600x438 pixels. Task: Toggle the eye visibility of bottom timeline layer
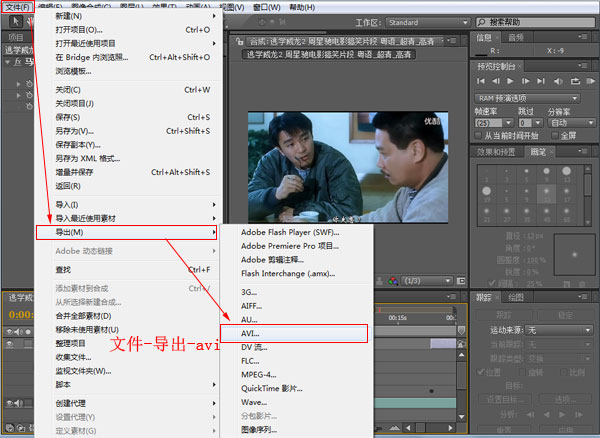point(10,403)
